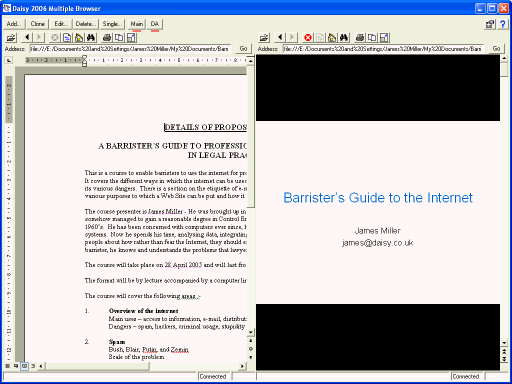The image size is (512, 384).
Task: Click the two-pages icon in left pane toolbar
Action: [x=119, y=37]
